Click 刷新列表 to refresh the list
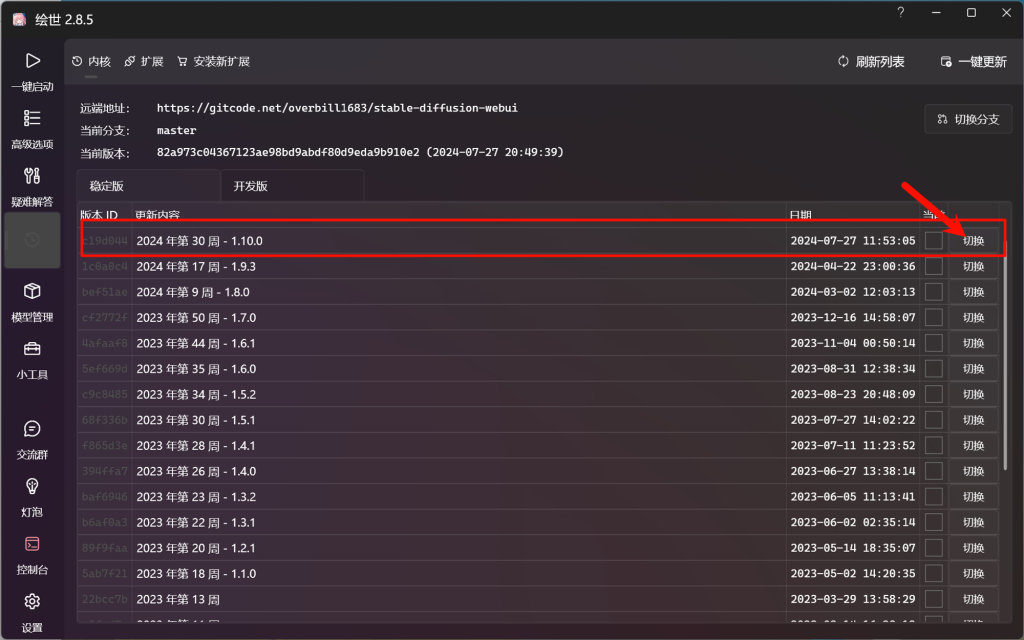This screenshot has height=640, width=1024. pos(871,62)
